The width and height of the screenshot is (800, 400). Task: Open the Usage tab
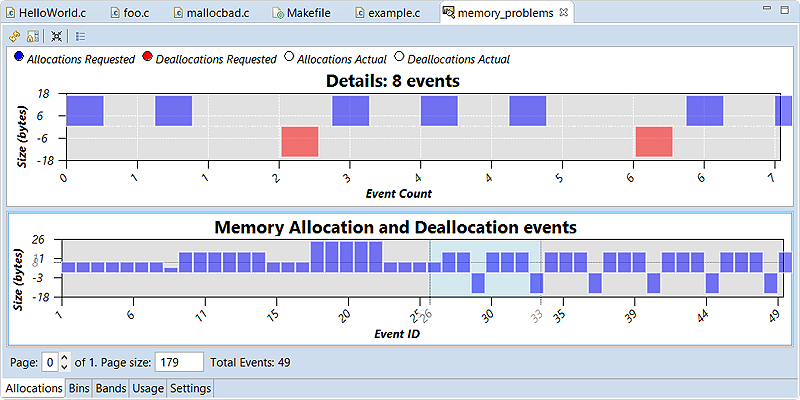click(x=148, y=388)
